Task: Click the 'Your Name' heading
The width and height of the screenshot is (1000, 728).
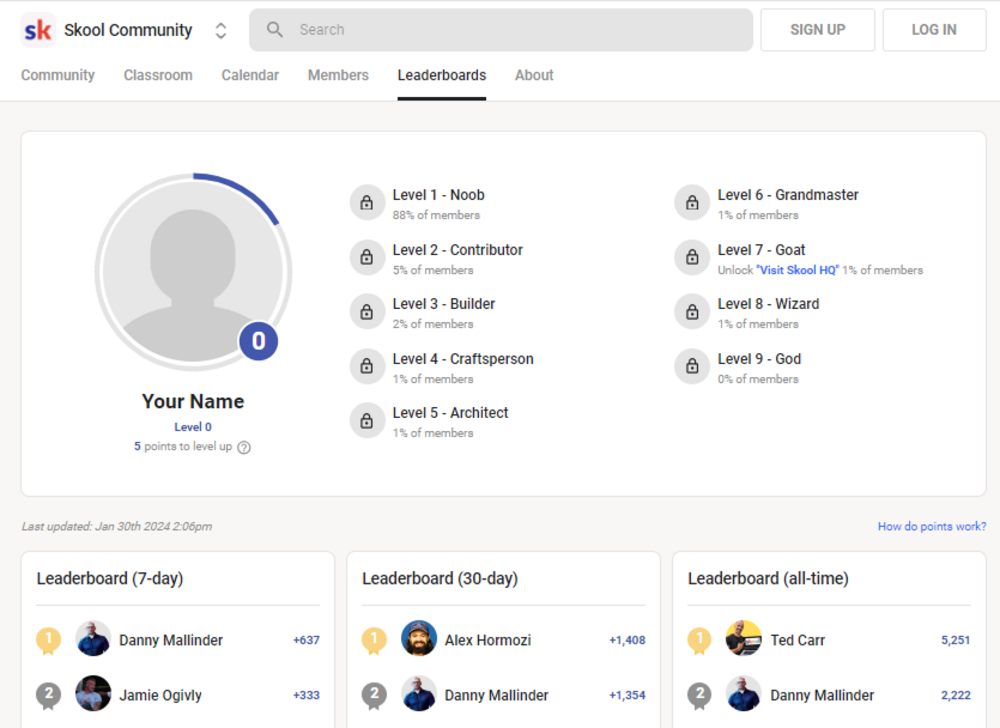Action: (193, 402)
